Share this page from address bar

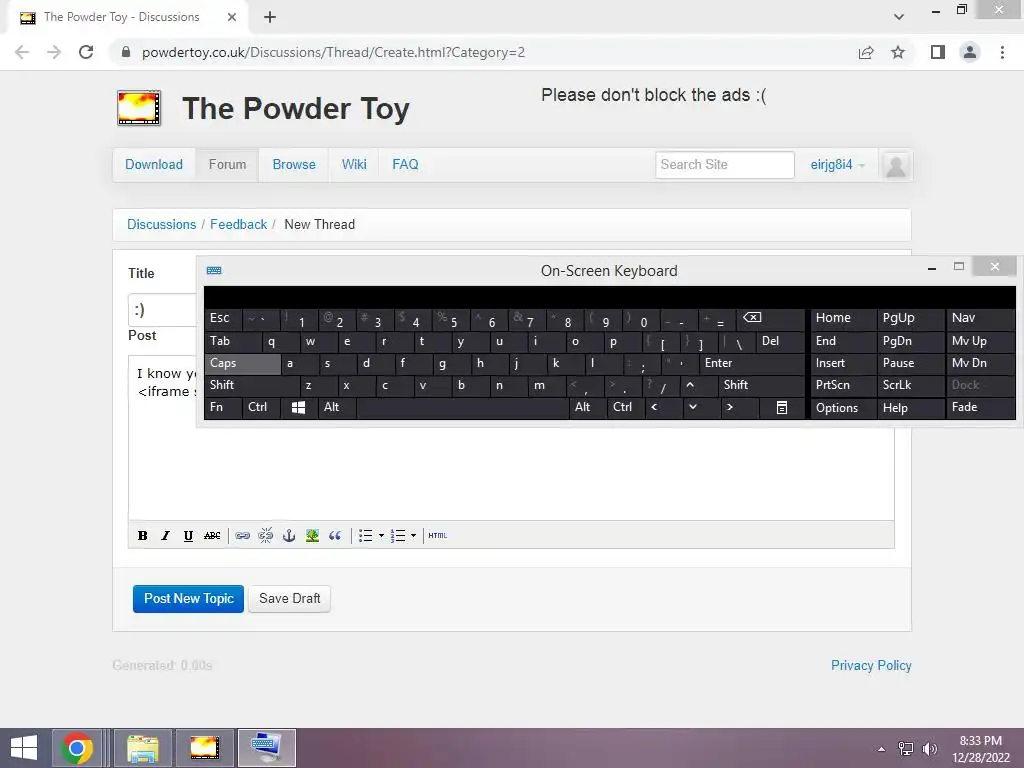tap(866, 52)
